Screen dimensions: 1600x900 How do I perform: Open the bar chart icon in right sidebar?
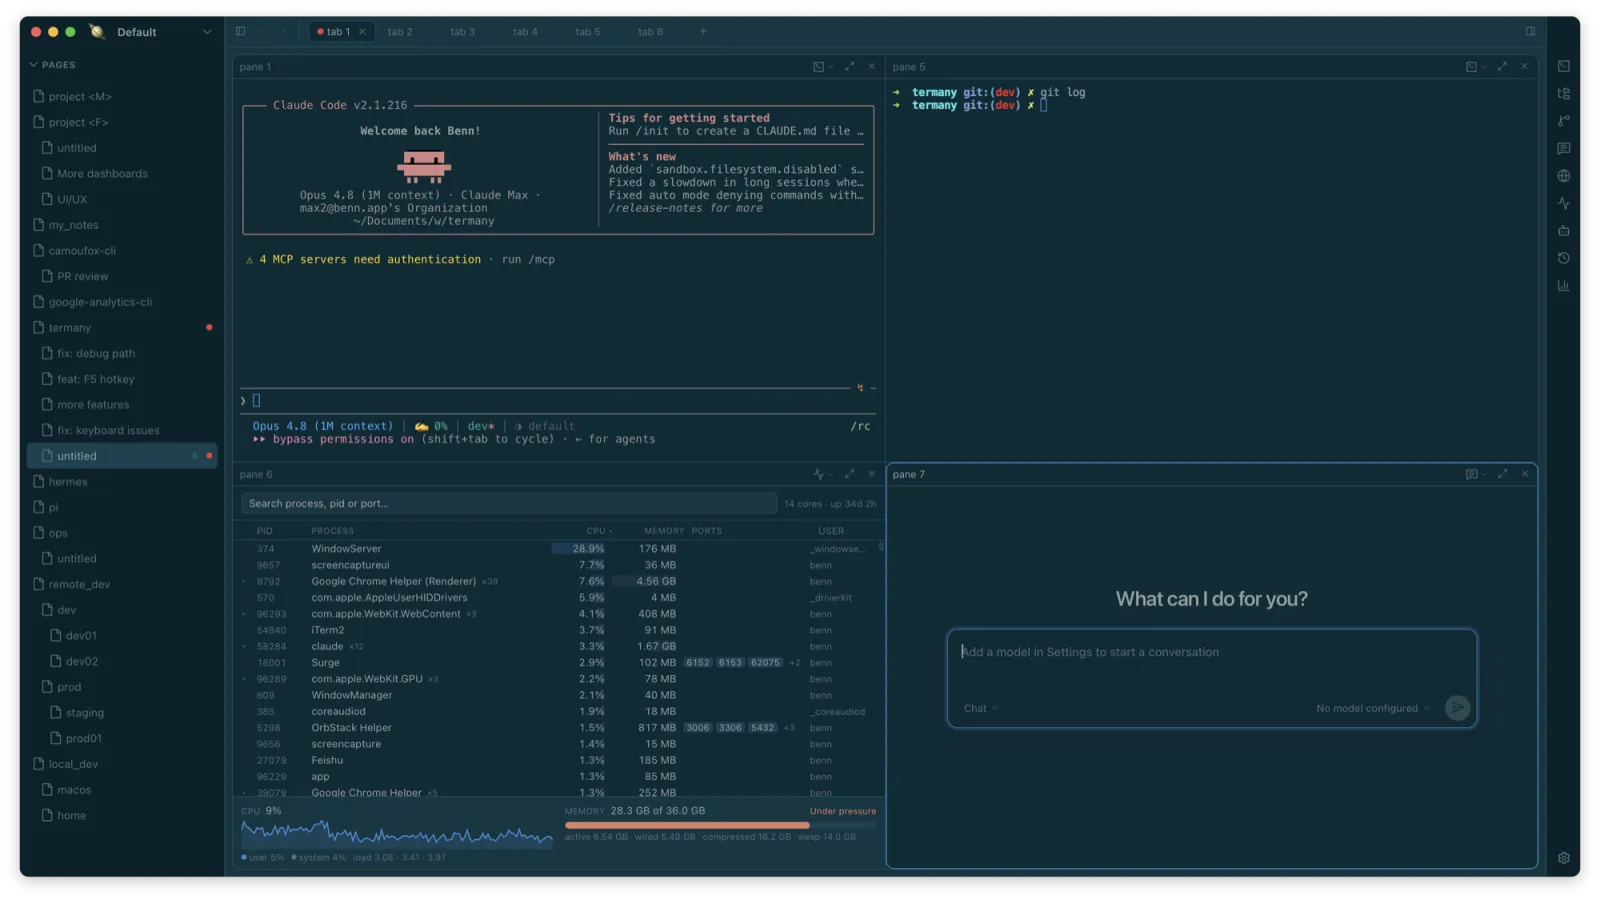point(1563,286)
